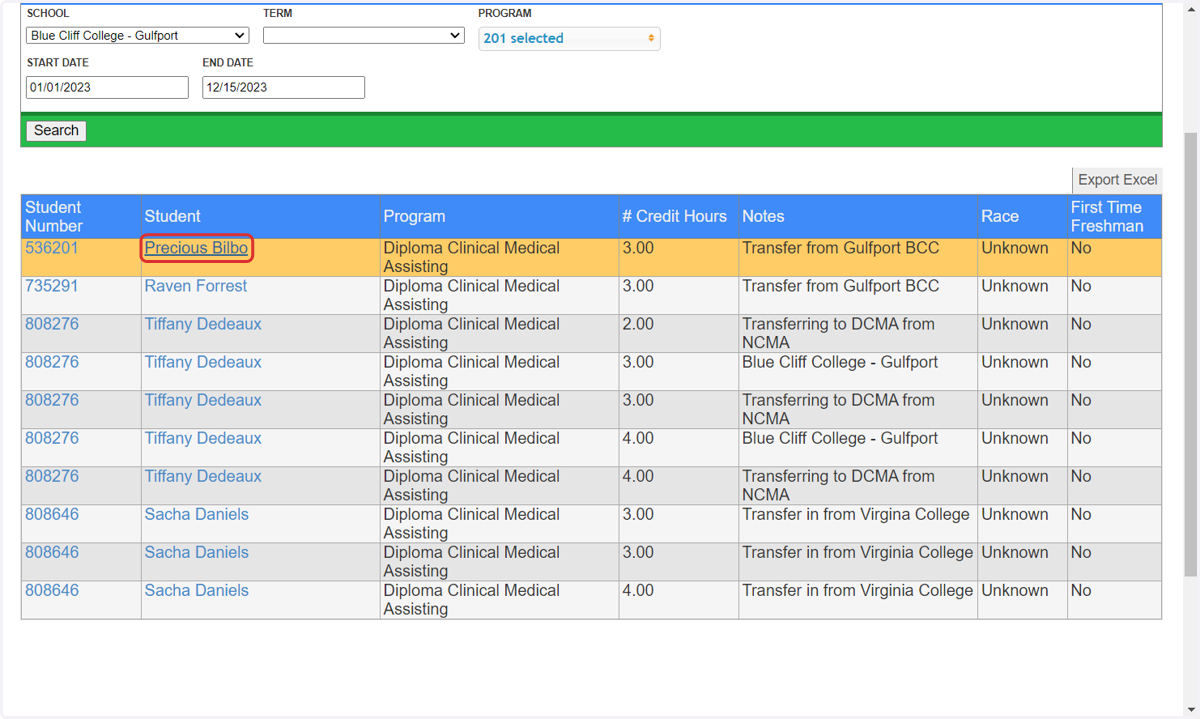Viewport: 1200px width, 719px height.
Task: Open student number 536201
Action: [x=51, y=248]
